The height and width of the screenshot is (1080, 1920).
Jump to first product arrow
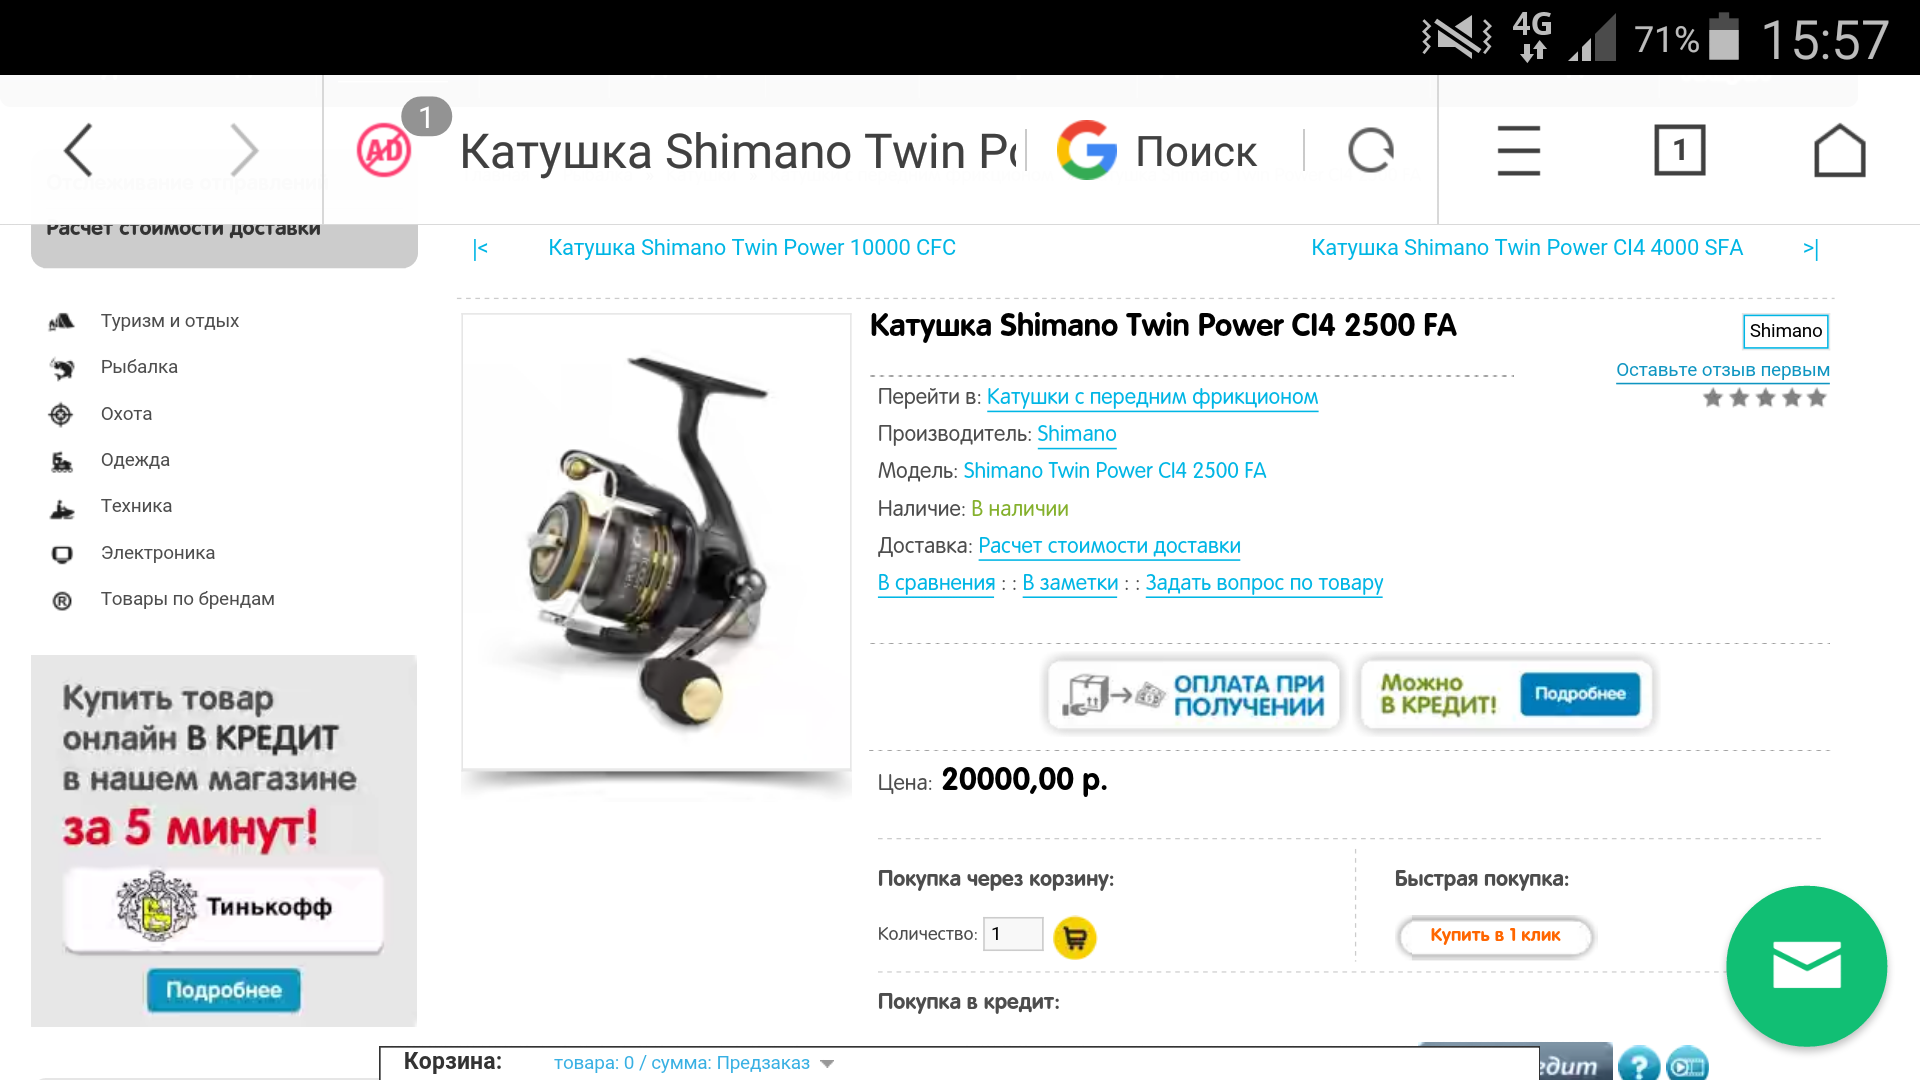pos(481,248)
